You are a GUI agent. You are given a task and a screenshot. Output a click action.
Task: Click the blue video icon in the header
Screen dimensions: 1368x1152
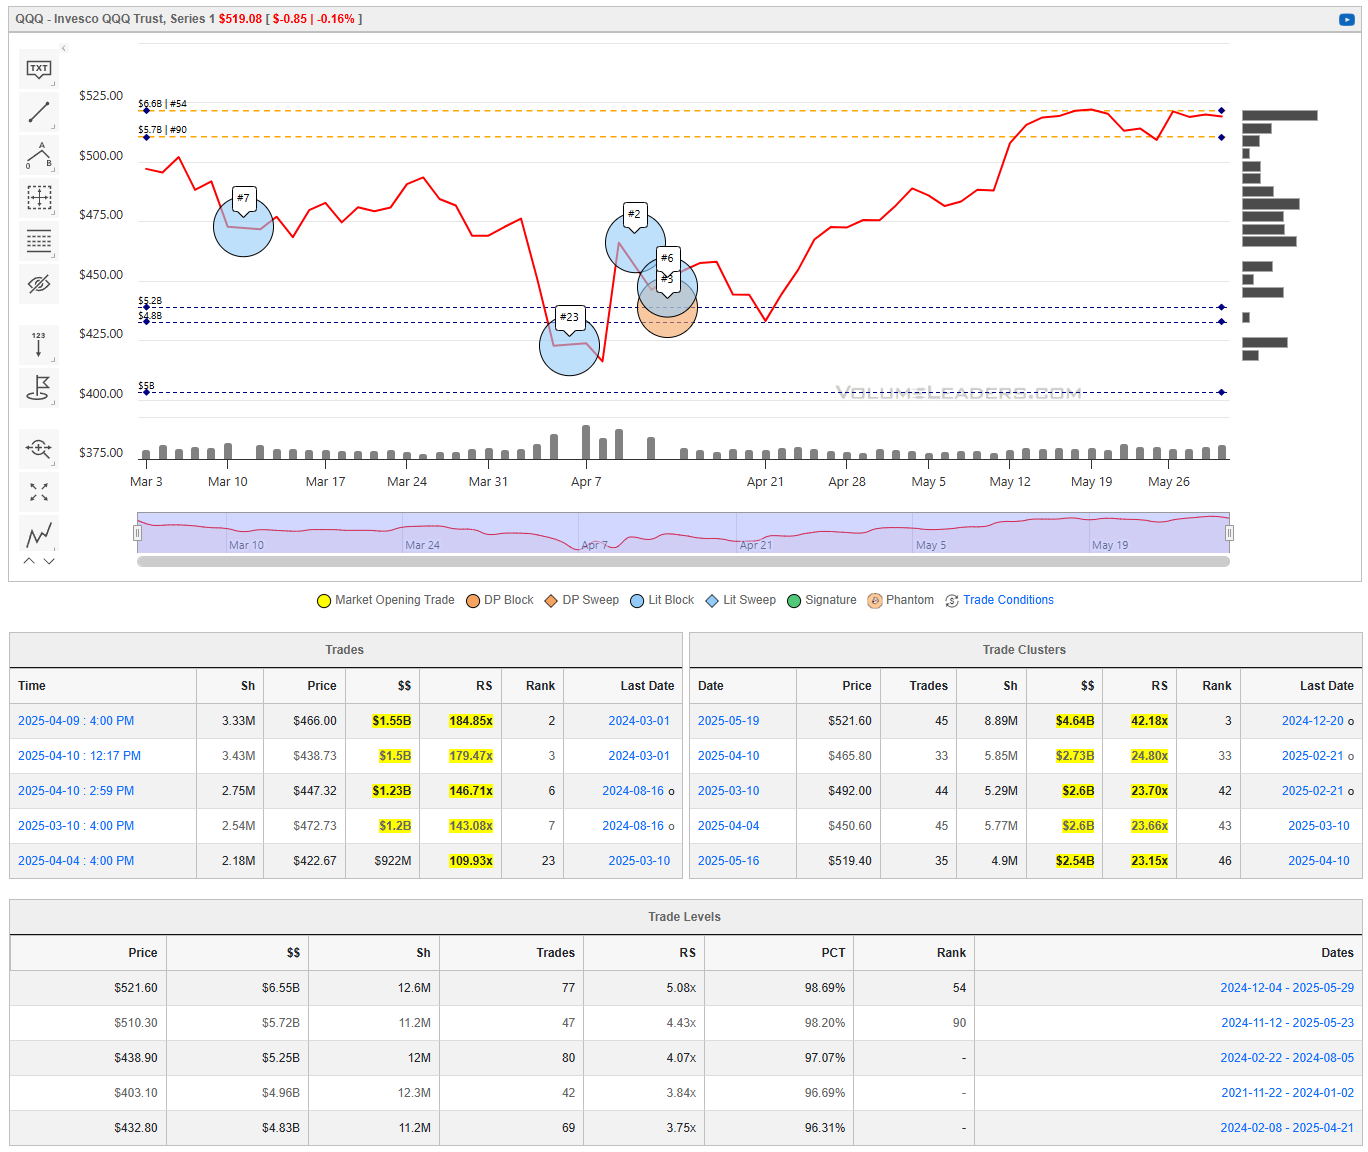(1346, 19)
